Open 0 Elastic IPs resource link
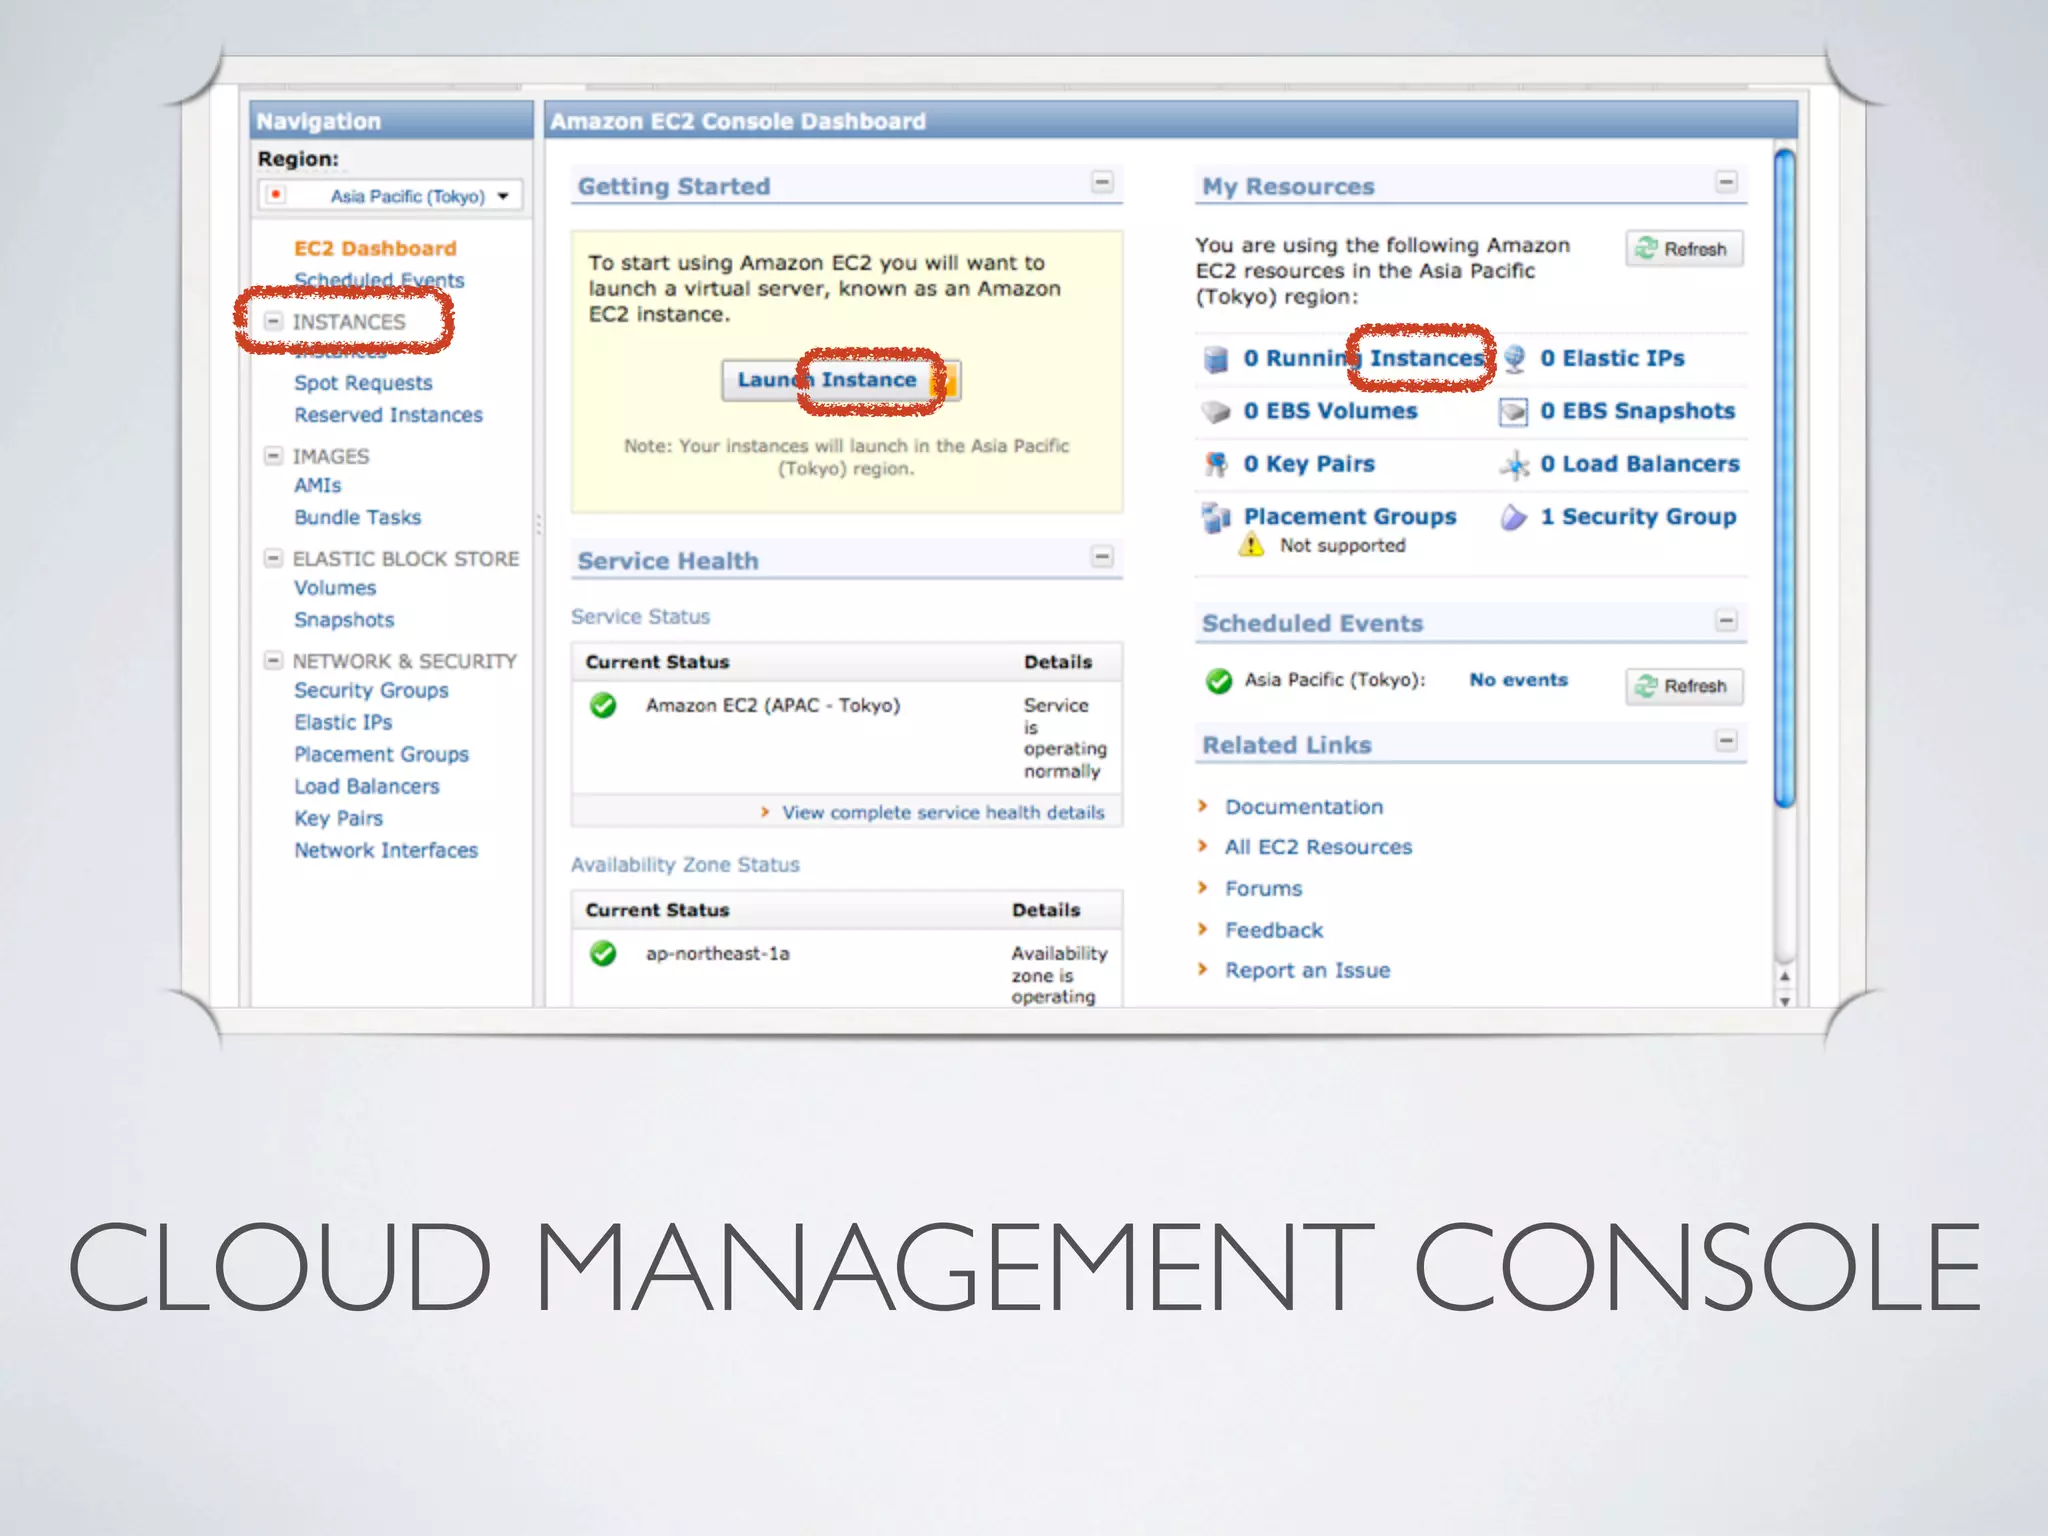 click(1612, 358)
